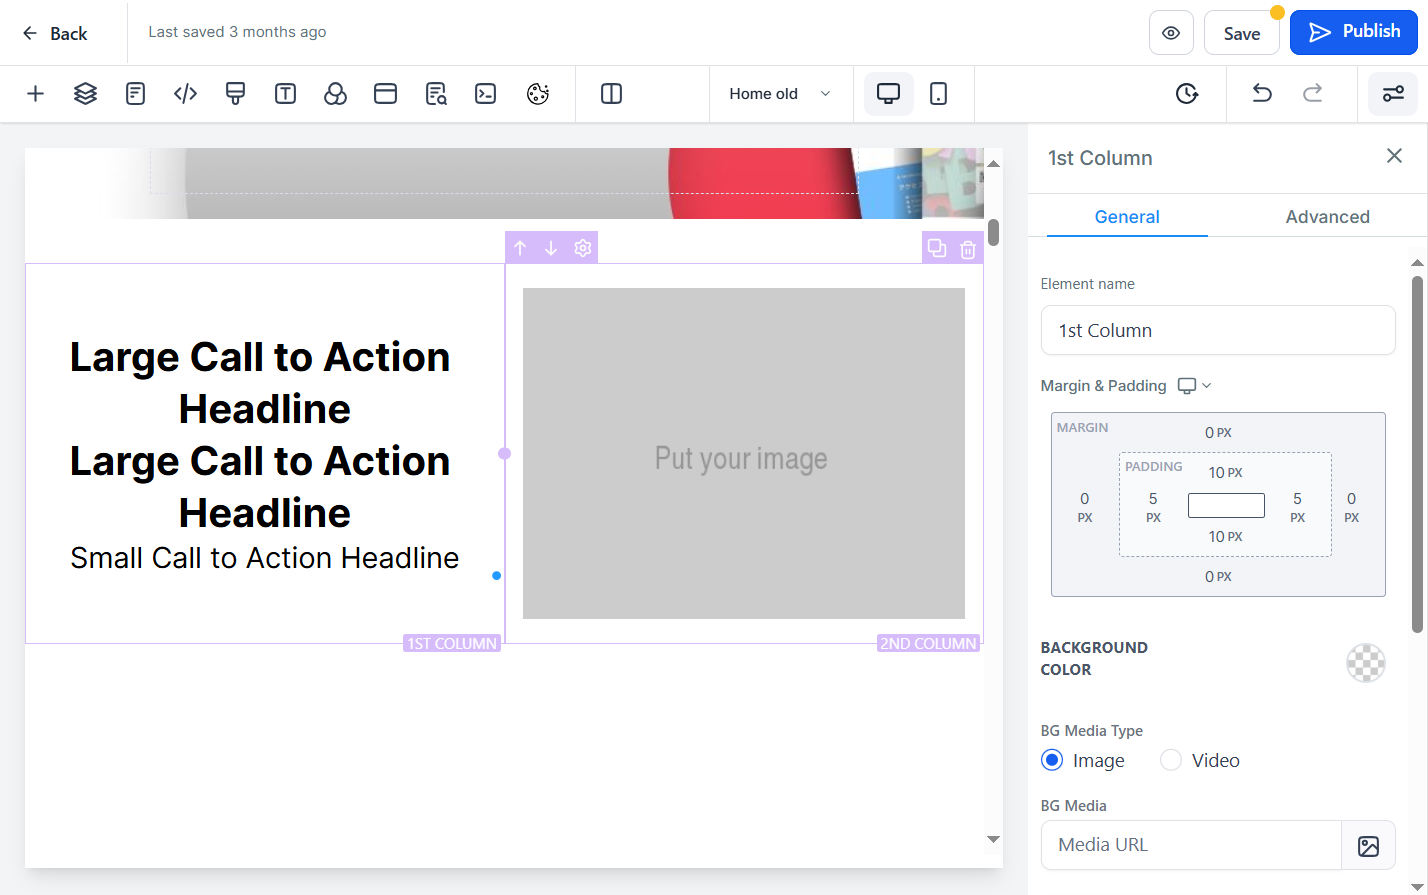This screenshot has width=1428, height=895.
Task: Select the Image BG media type
Action: (x=1052, y=760)
